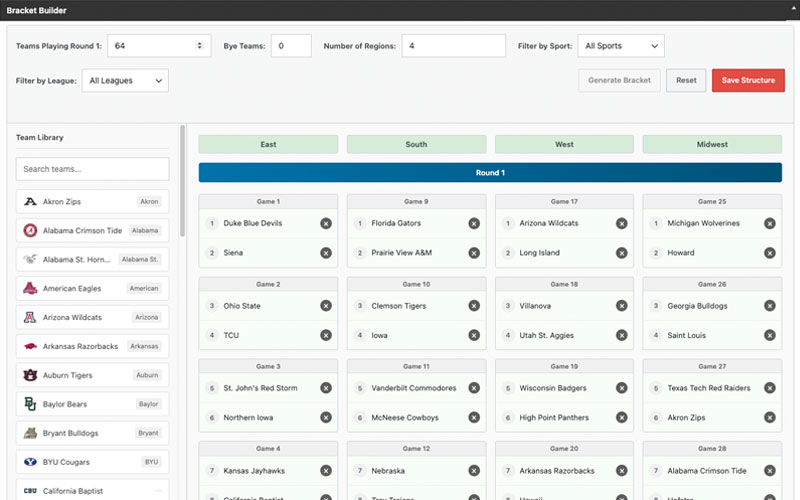Click the Game 1 header
Image resolution: width=800 pixels, height=500 pixels.
coord(268,202)
